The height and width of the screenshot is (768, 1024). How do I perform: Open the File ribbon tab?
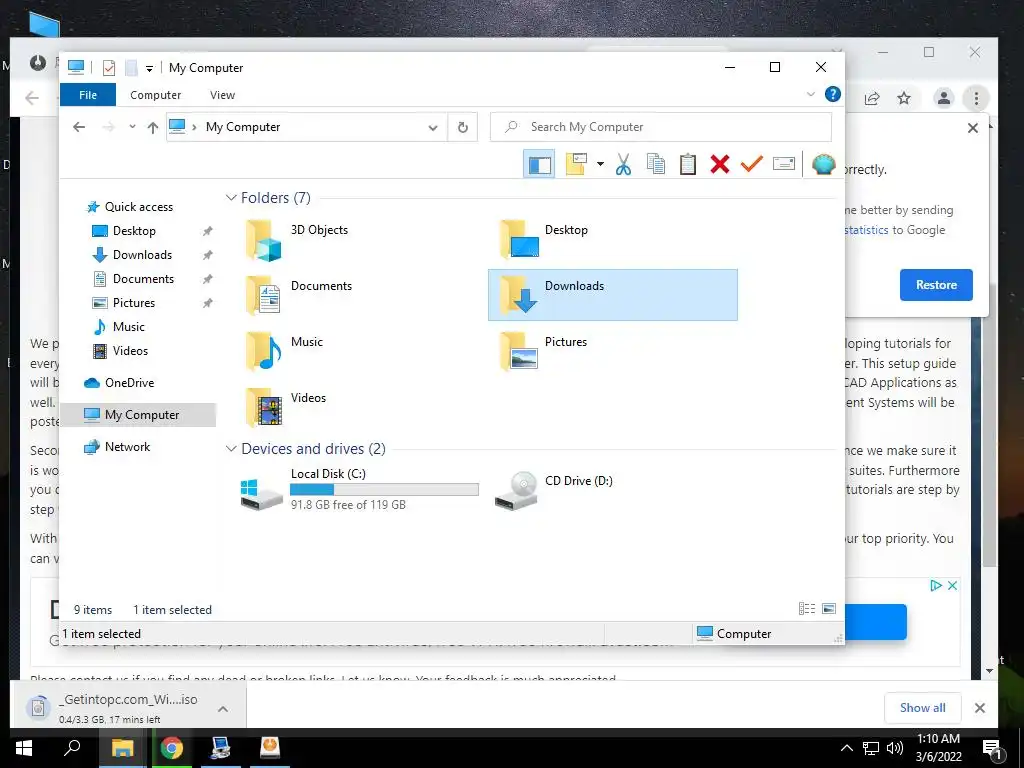pos(88,95)
